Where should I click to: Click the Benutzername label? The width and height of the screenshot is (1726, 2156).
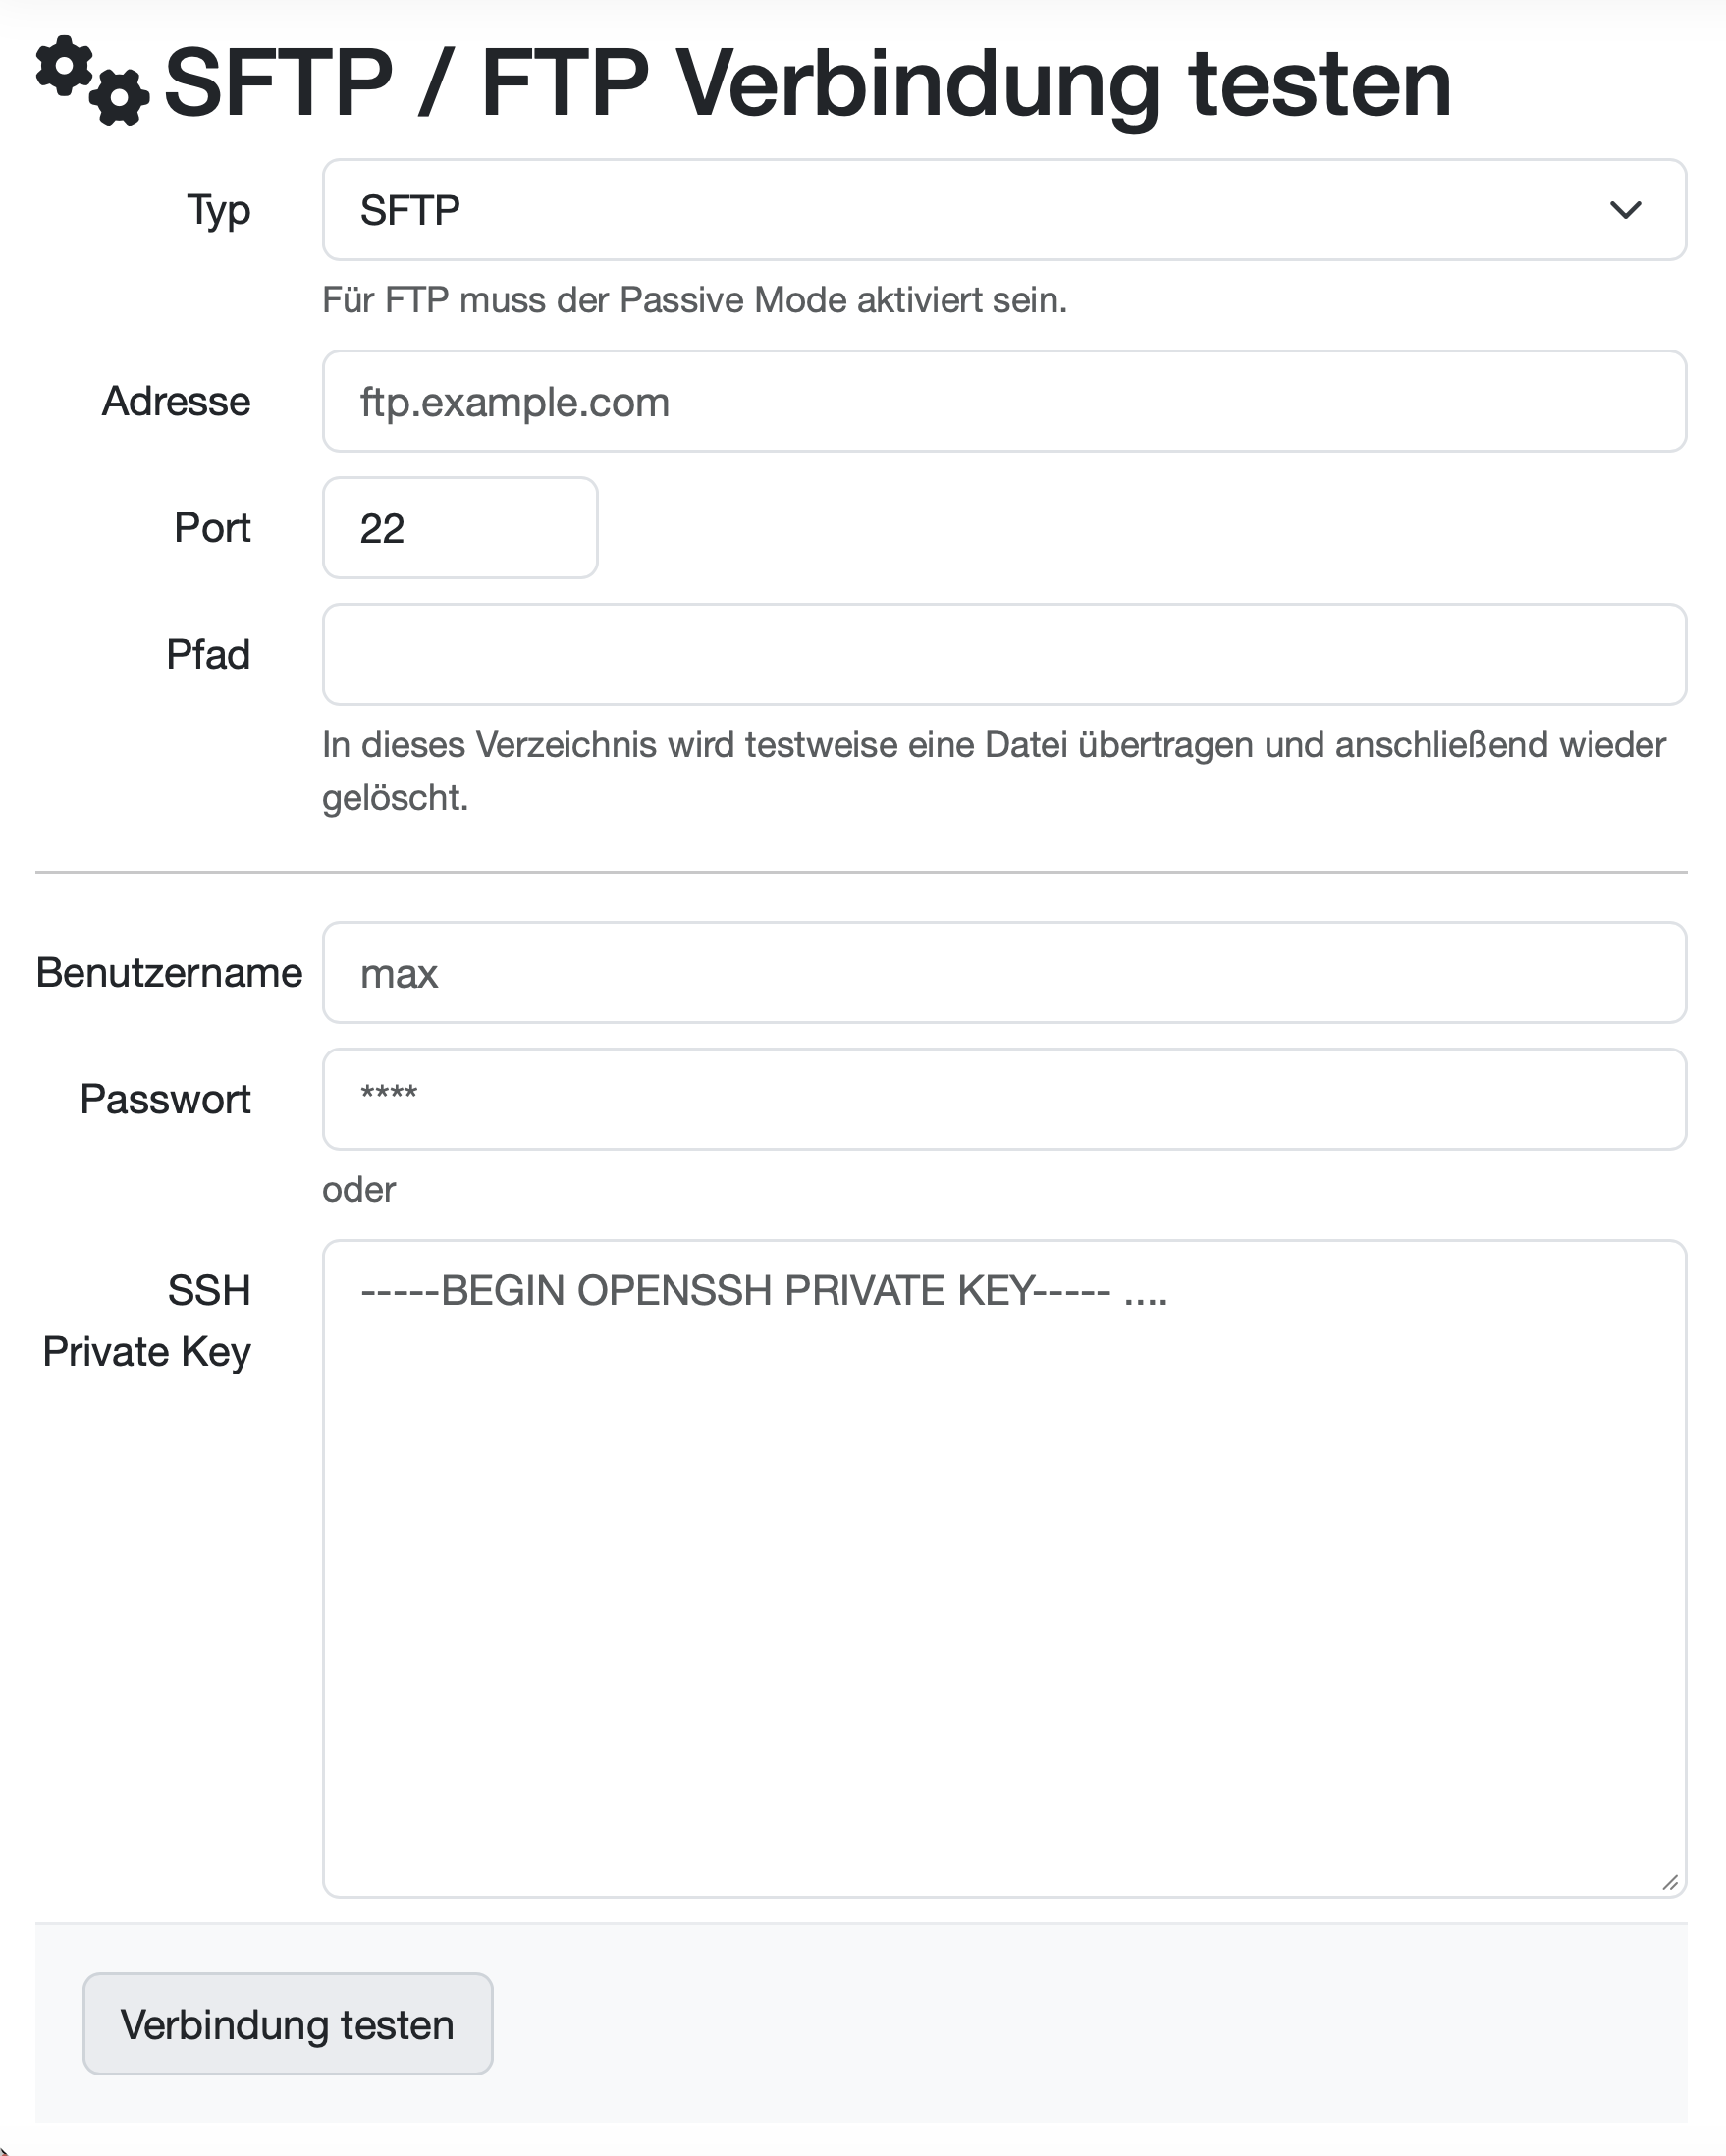169,973
